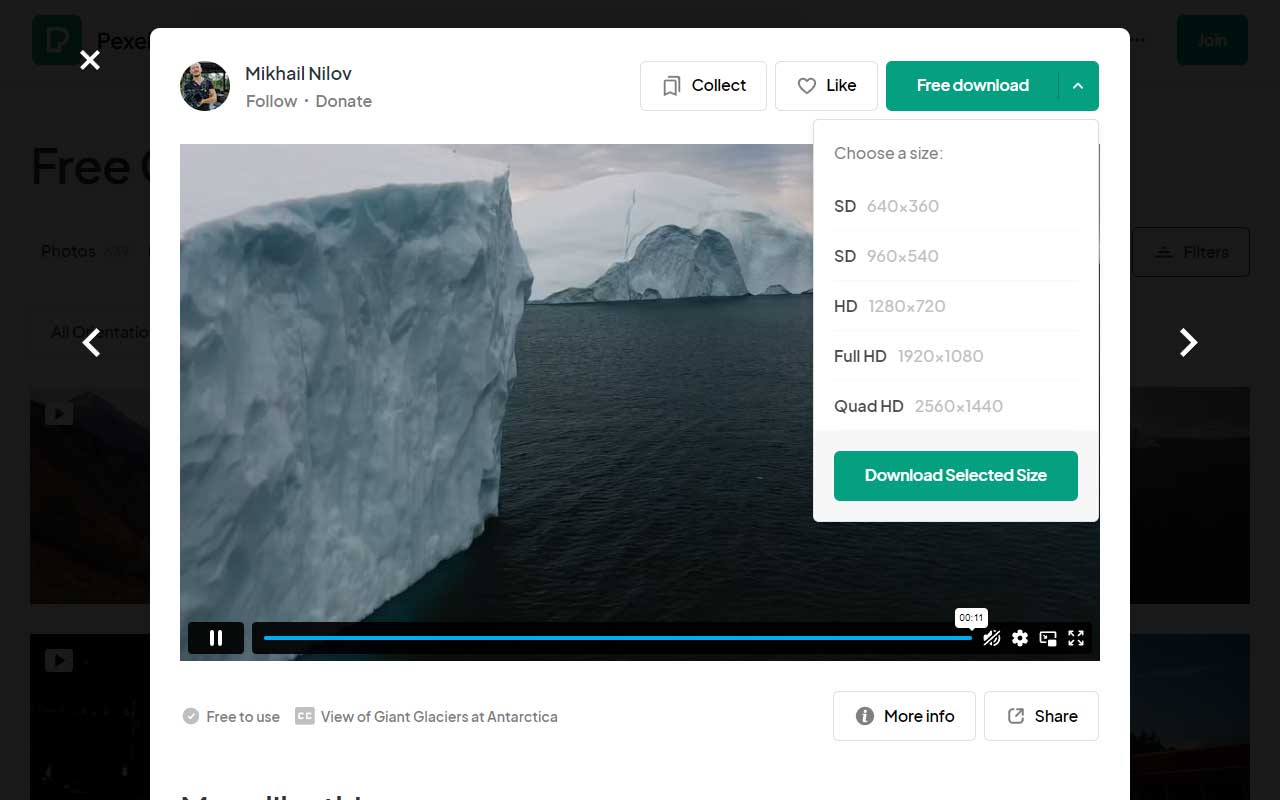1280x800 pixels.
Task: Open the Filters panel
Action: pyautogui.click(x=1191, y=252)
